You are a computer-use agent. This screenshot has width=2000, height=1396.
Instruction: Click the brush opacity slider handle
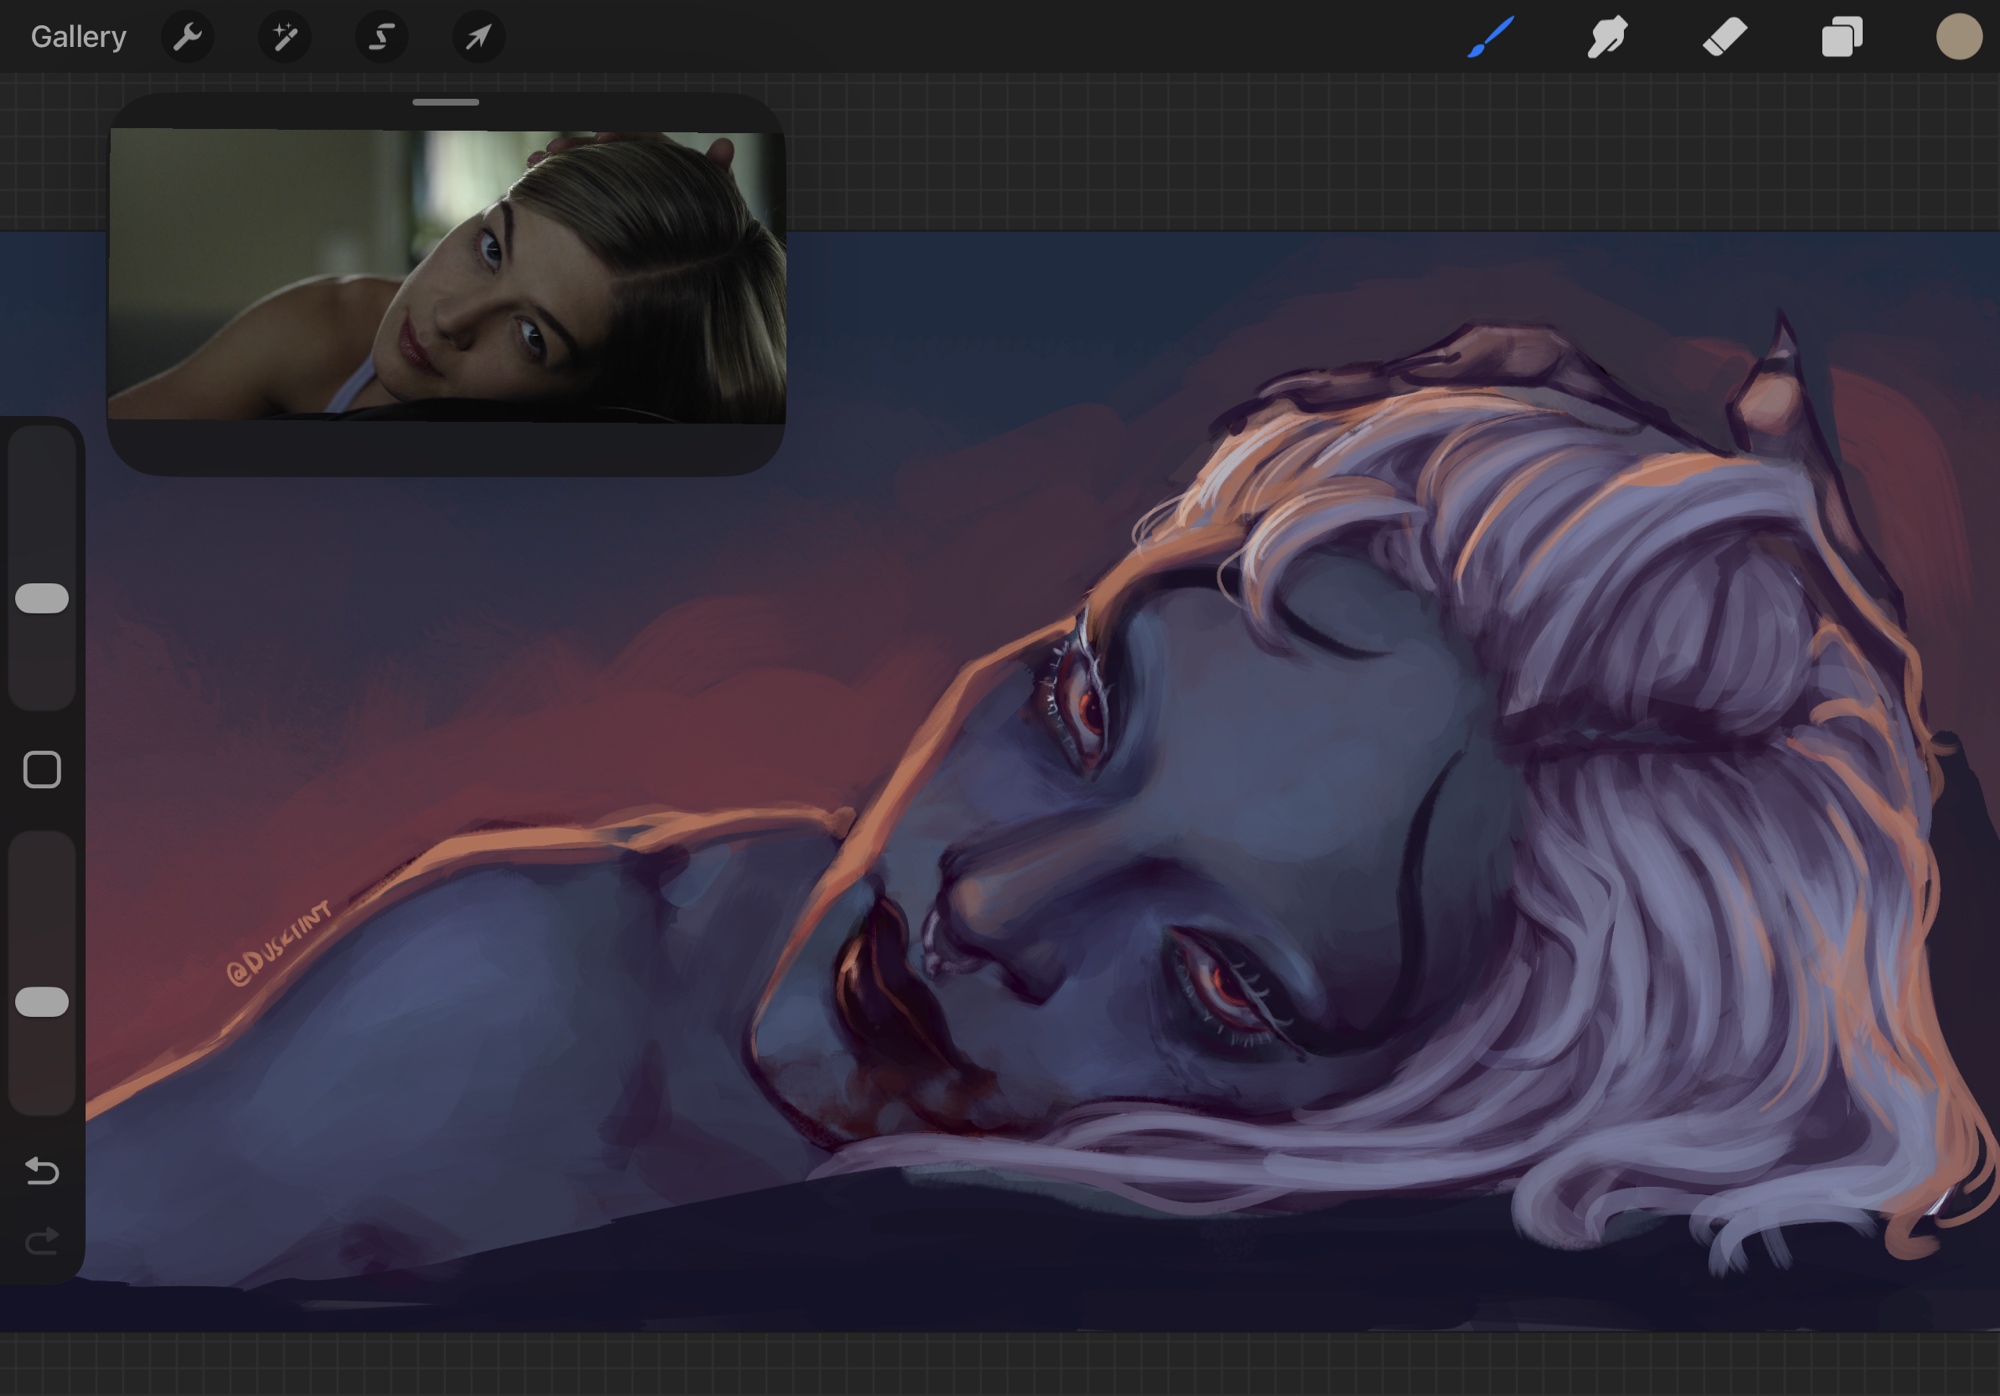42,1002
